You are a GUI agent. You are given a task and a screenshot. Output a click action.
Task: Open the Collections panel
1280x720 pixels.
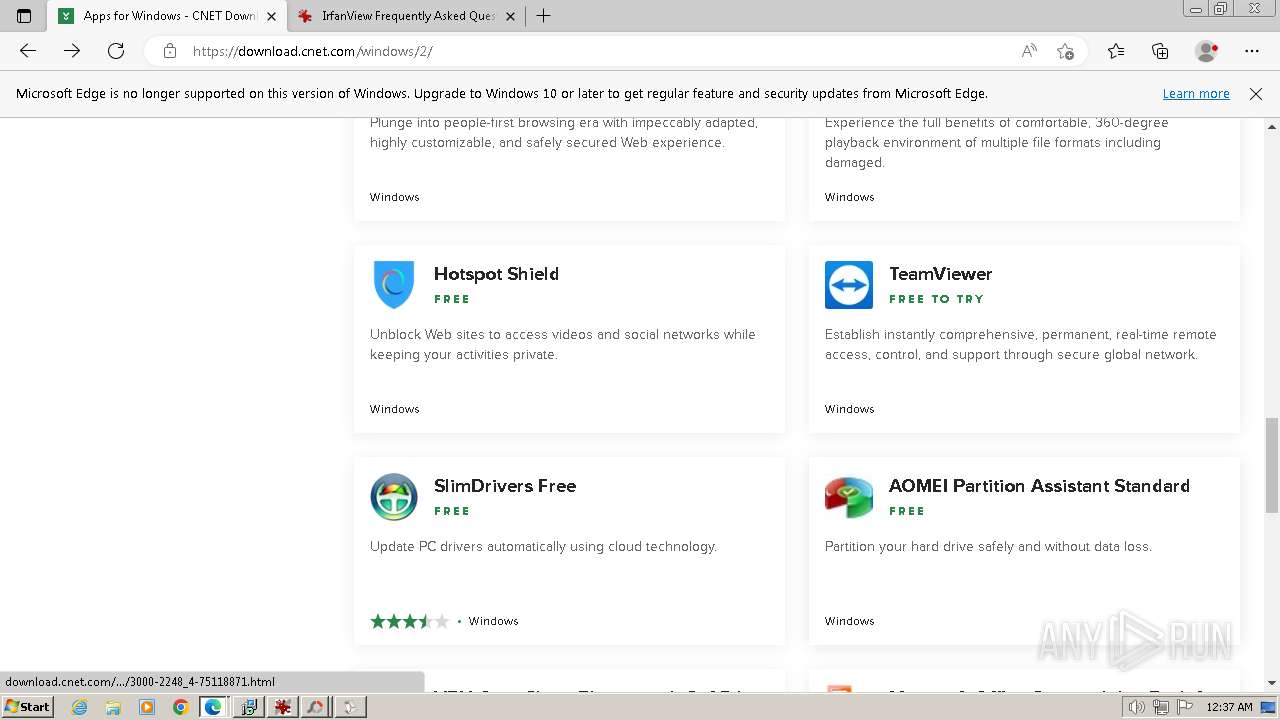coord(1160,51)
